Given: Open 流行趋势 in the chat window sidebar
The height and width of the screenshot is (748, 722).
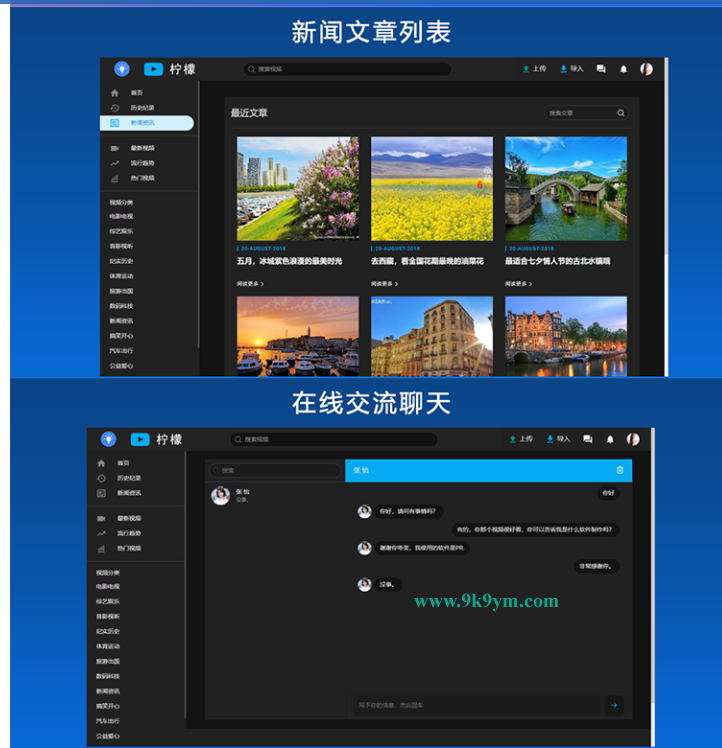Looking at the screenshot, I should (x=128, y=534).
